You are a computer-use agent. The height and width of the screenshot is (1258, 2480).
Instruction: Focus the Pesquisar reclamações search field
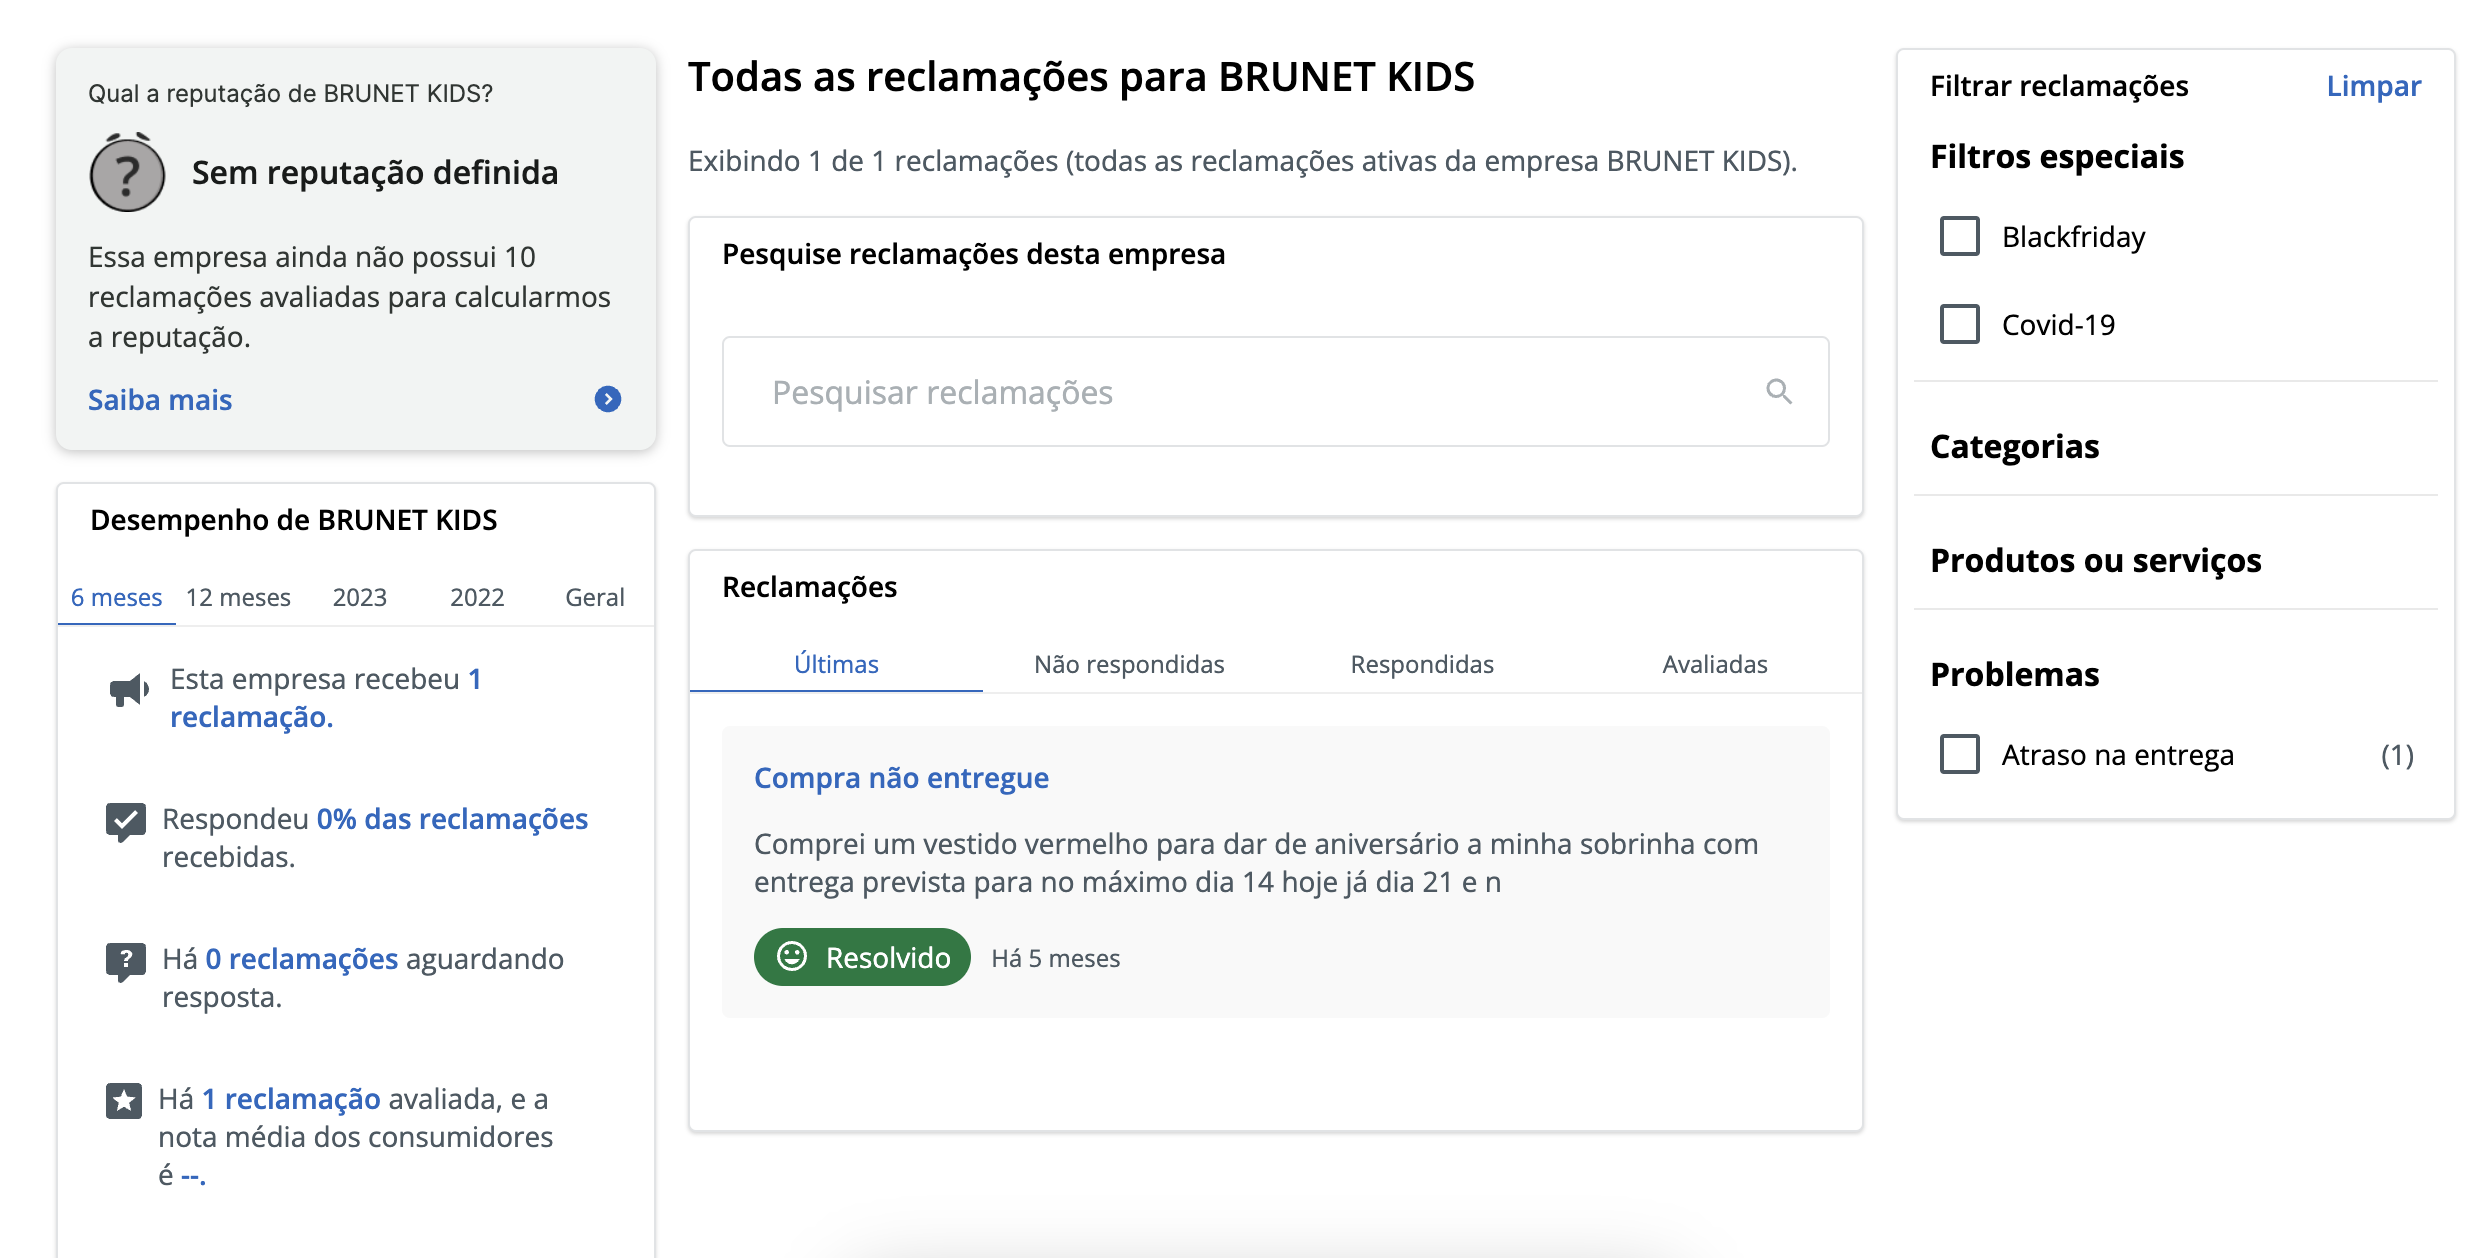pos(1276,391)
